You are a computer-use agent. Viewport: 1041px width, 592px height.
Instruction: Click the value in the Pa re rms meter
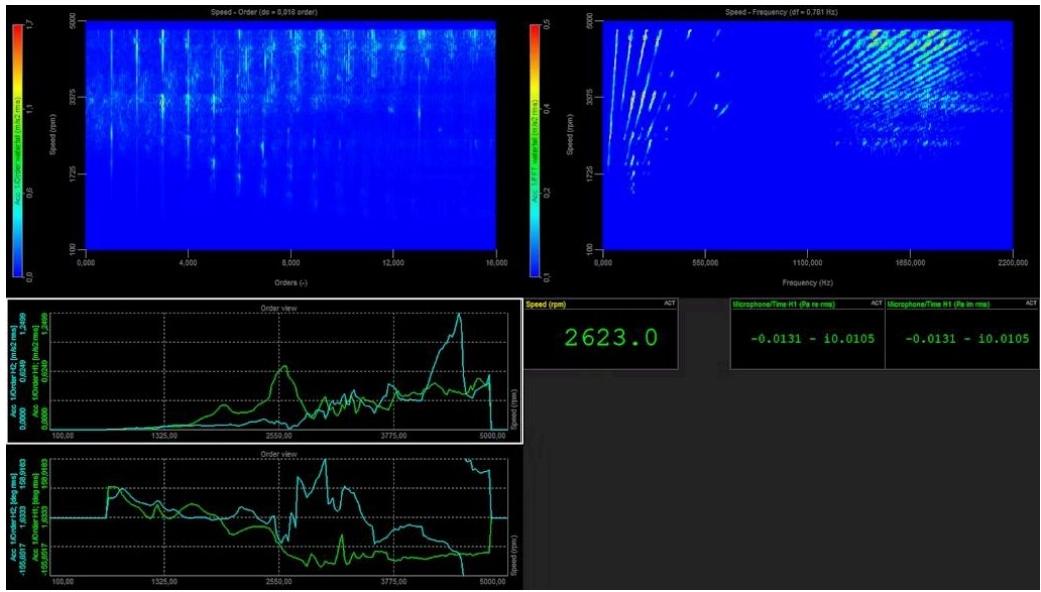pyautogui.click(x=813, y=339)
